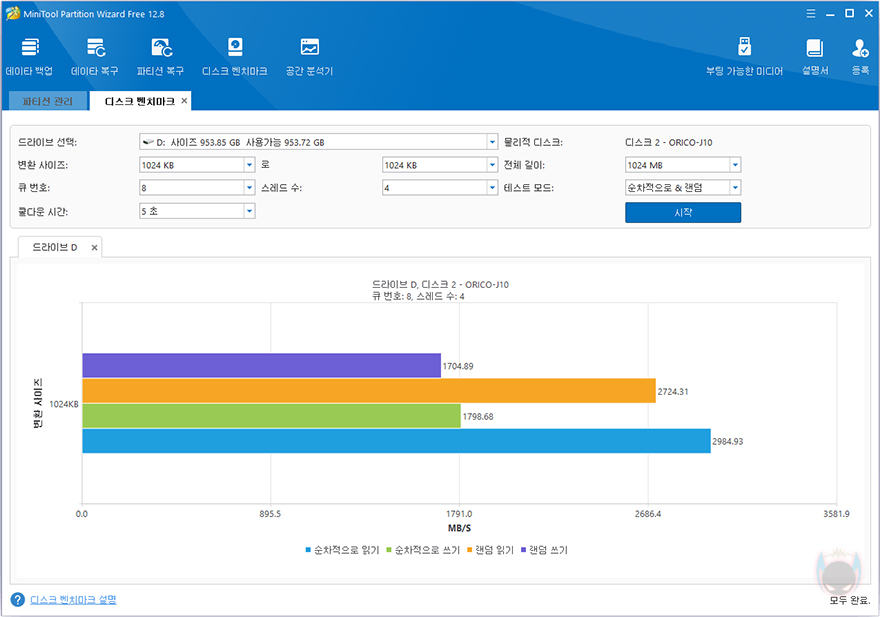Expand the drive selection dropdown
This screenshot has height=617, width=880.
tap(492, 142)
